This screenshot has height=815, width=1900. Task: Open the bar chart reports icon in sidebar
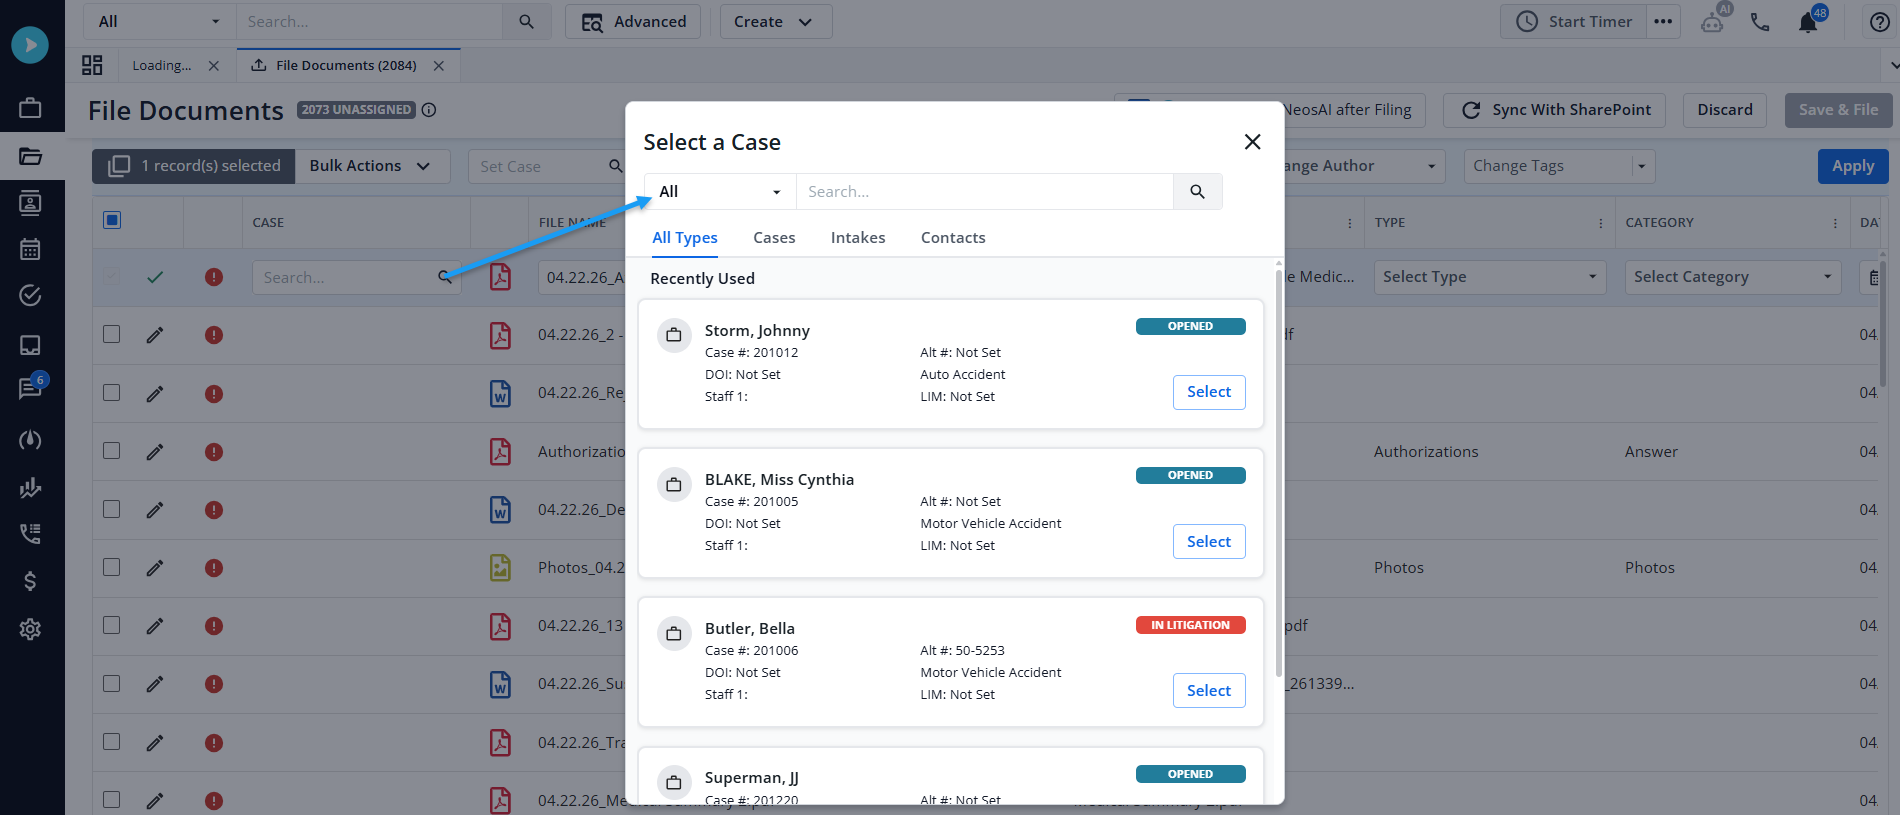(30, 487)
